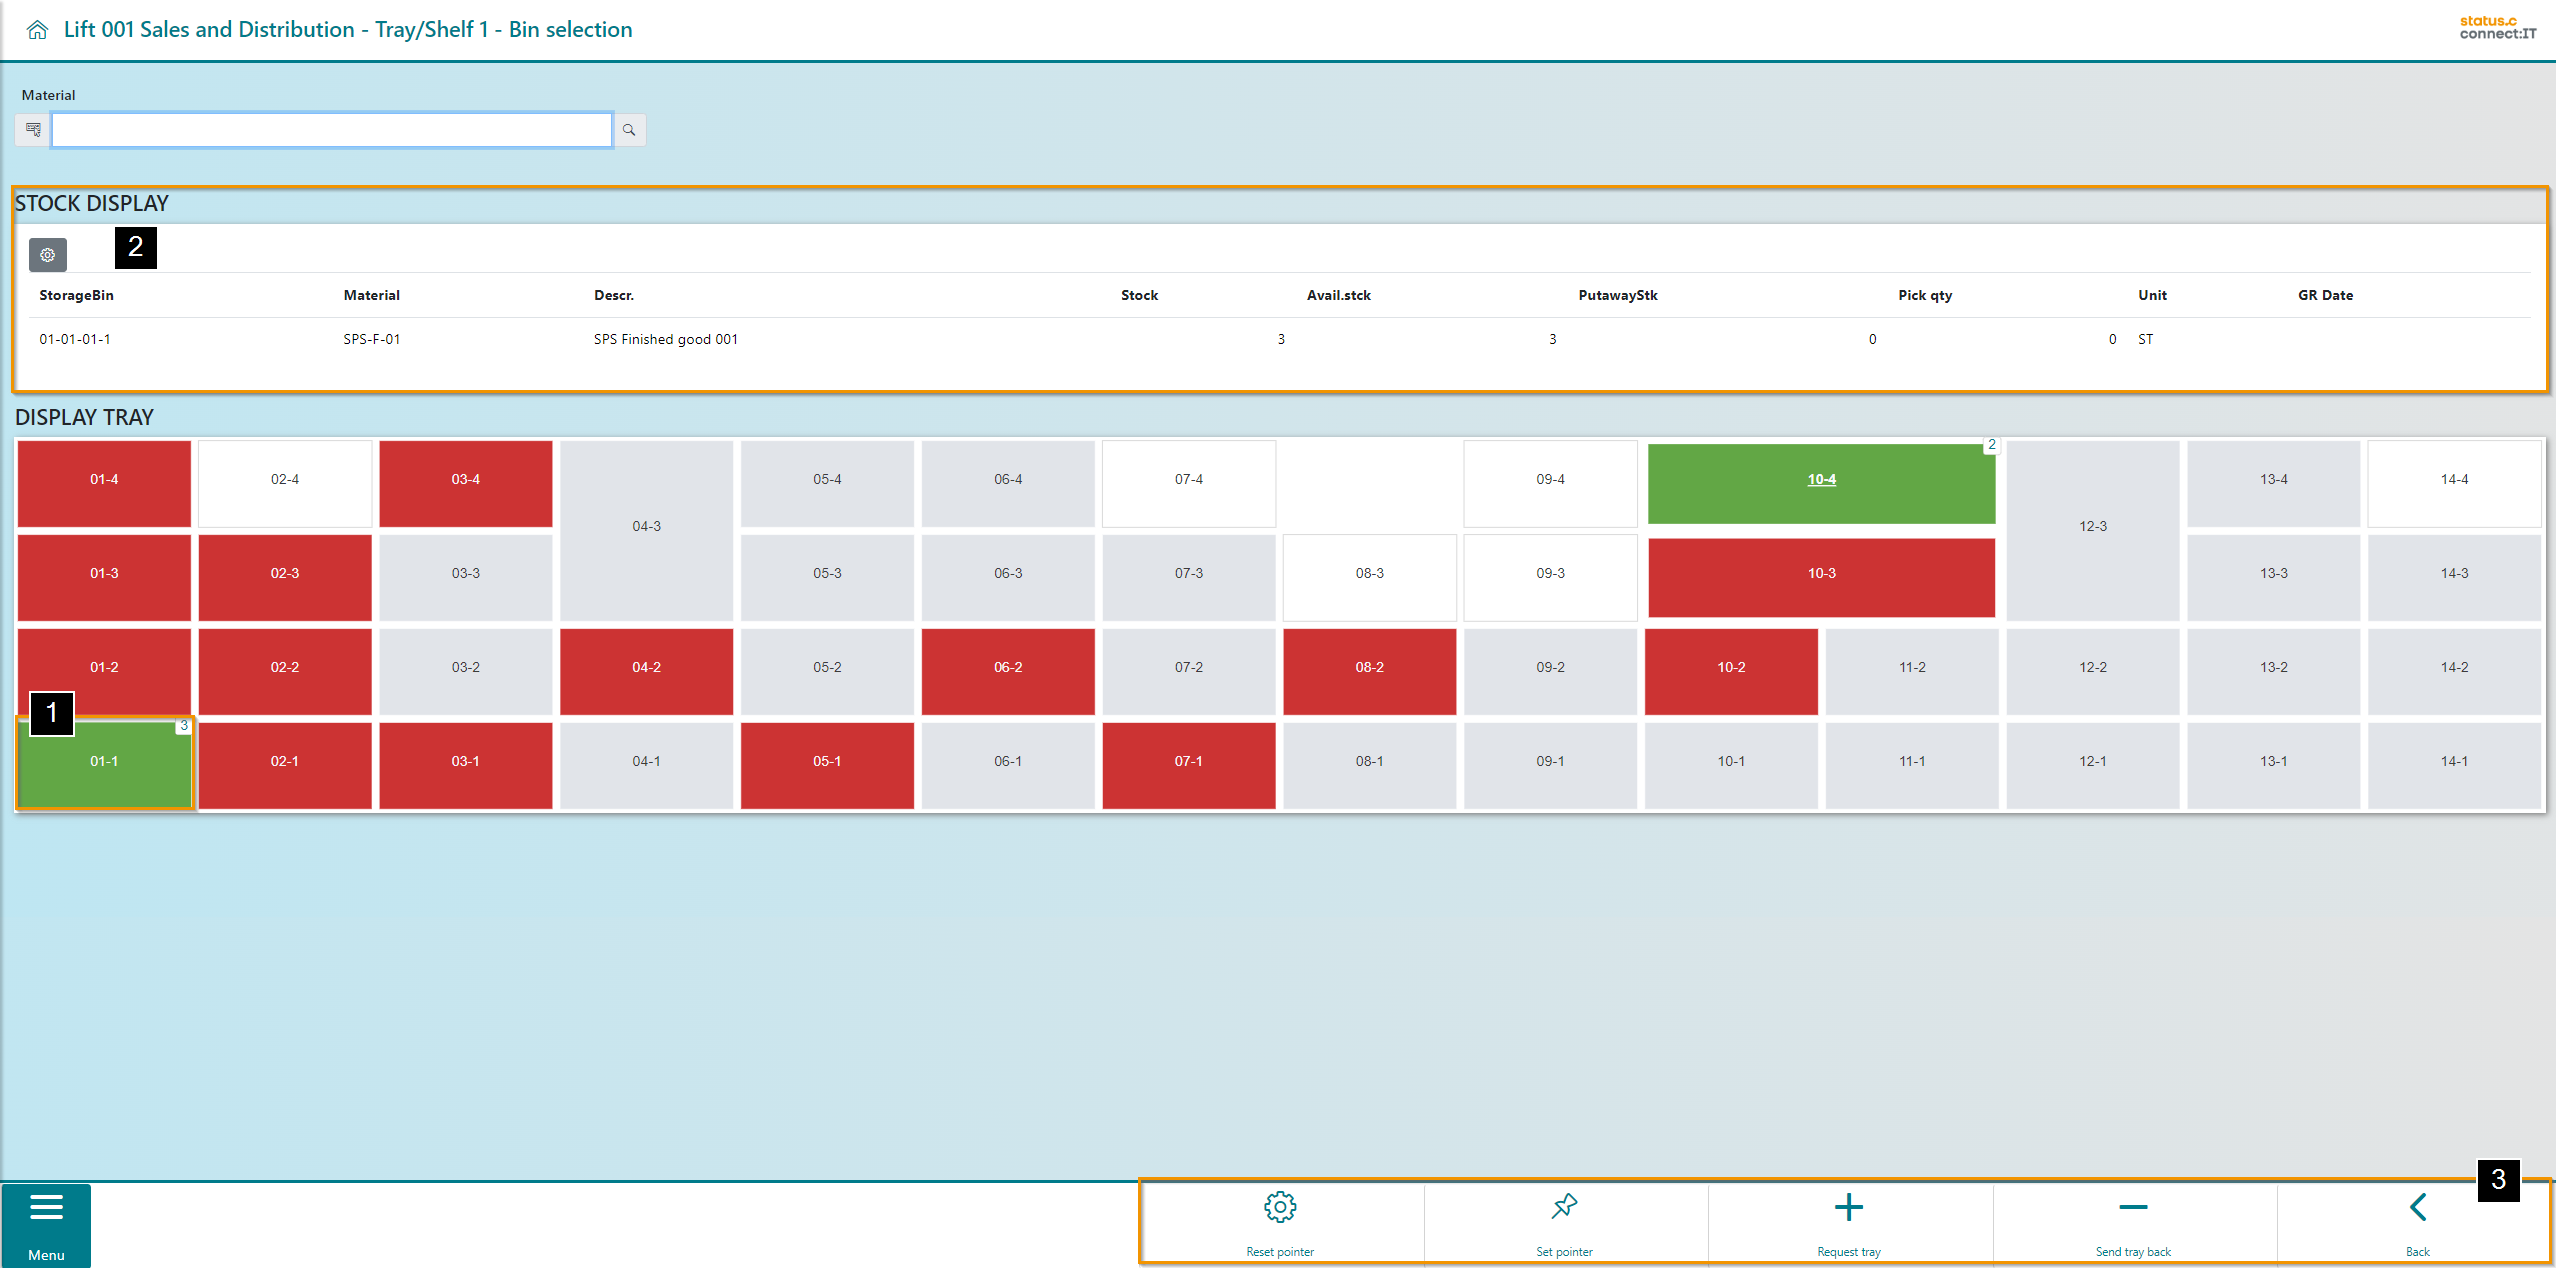Select red bin 10-3
This screenshot has height=1268, width=2556.
point(1821,574)
